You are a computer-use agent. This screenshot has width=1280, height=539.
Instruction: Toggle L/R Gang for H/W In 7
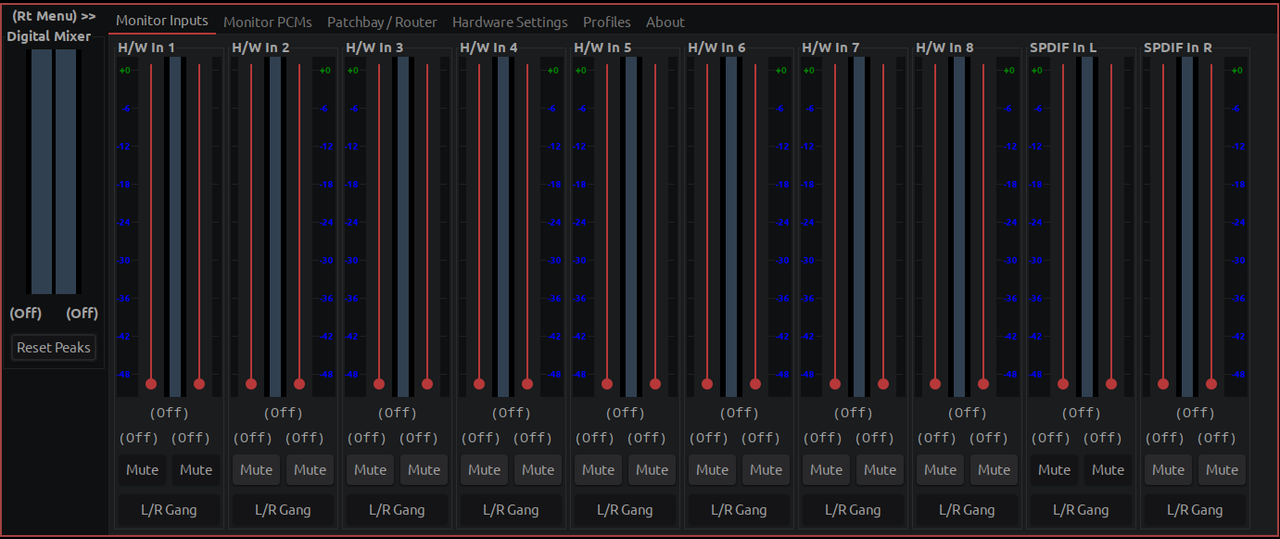pos(853,510)
